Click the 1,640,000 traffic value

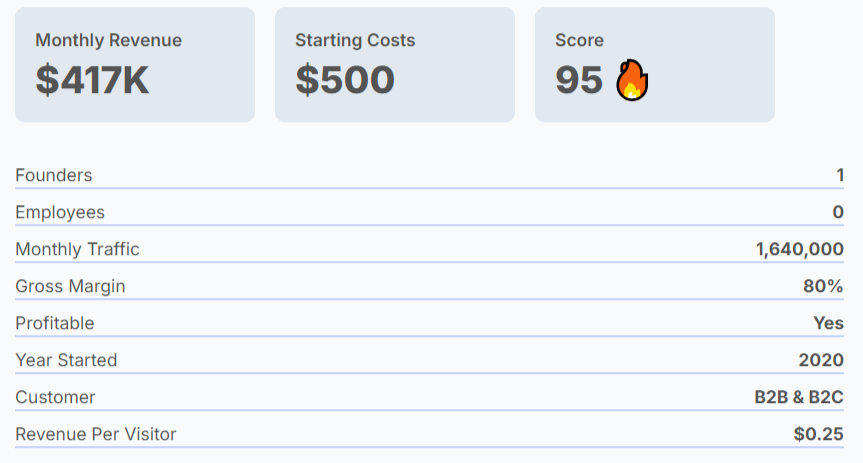[799, 249]
